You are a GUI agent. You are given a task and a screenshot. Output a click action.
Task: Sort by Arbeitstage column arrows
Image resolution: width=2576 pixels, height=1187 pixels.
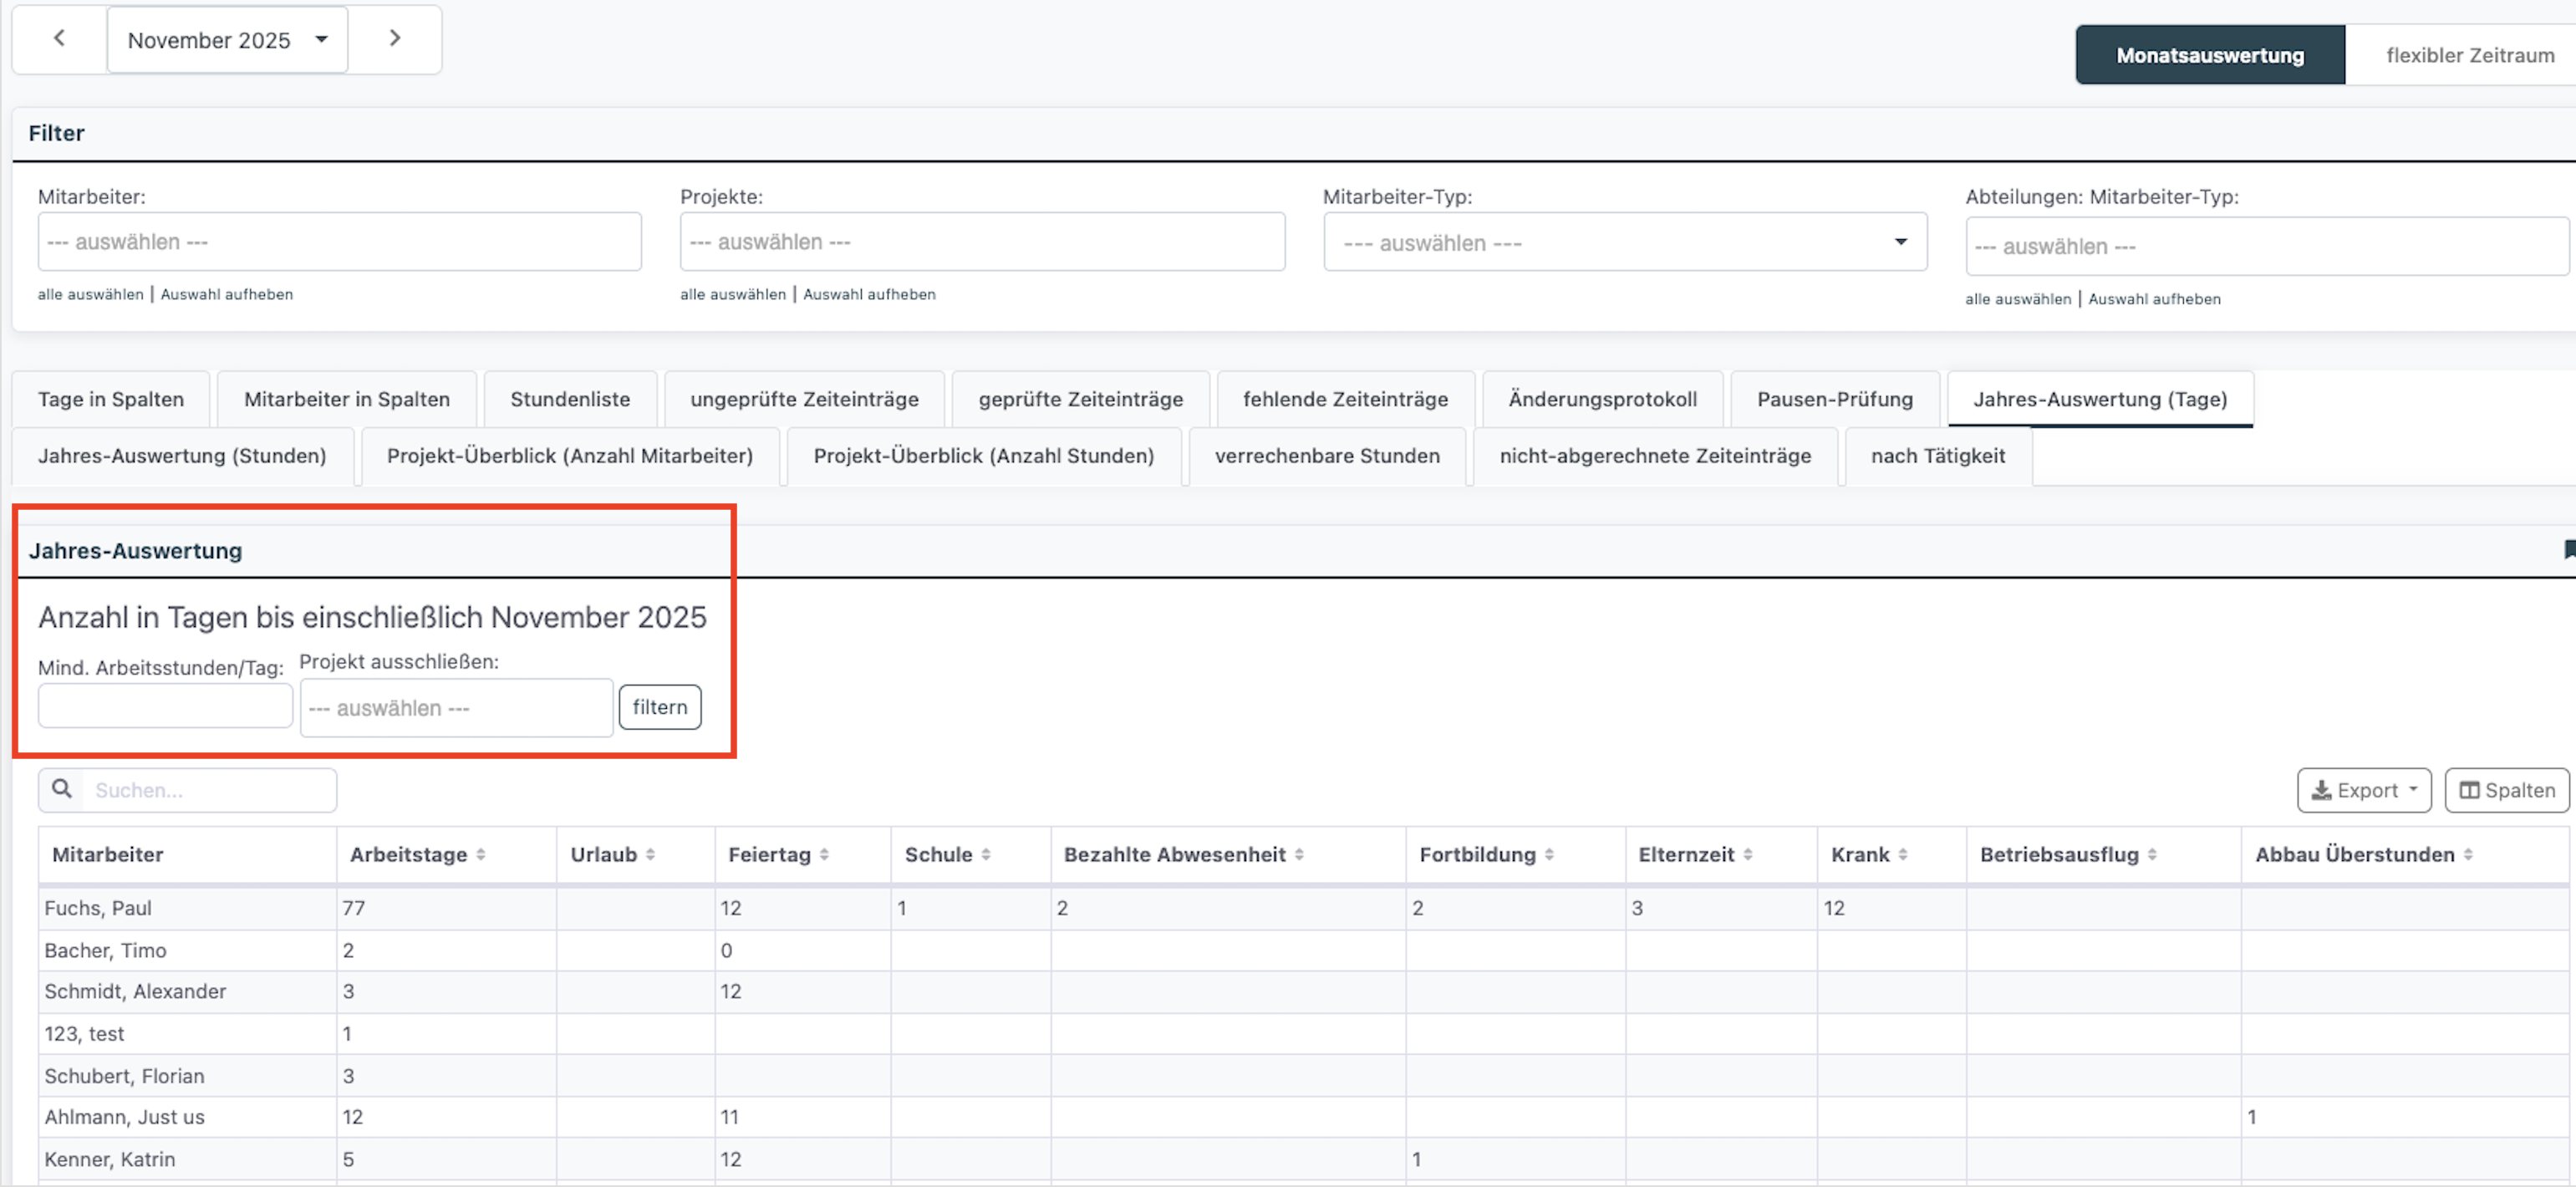tap(481, 855)
